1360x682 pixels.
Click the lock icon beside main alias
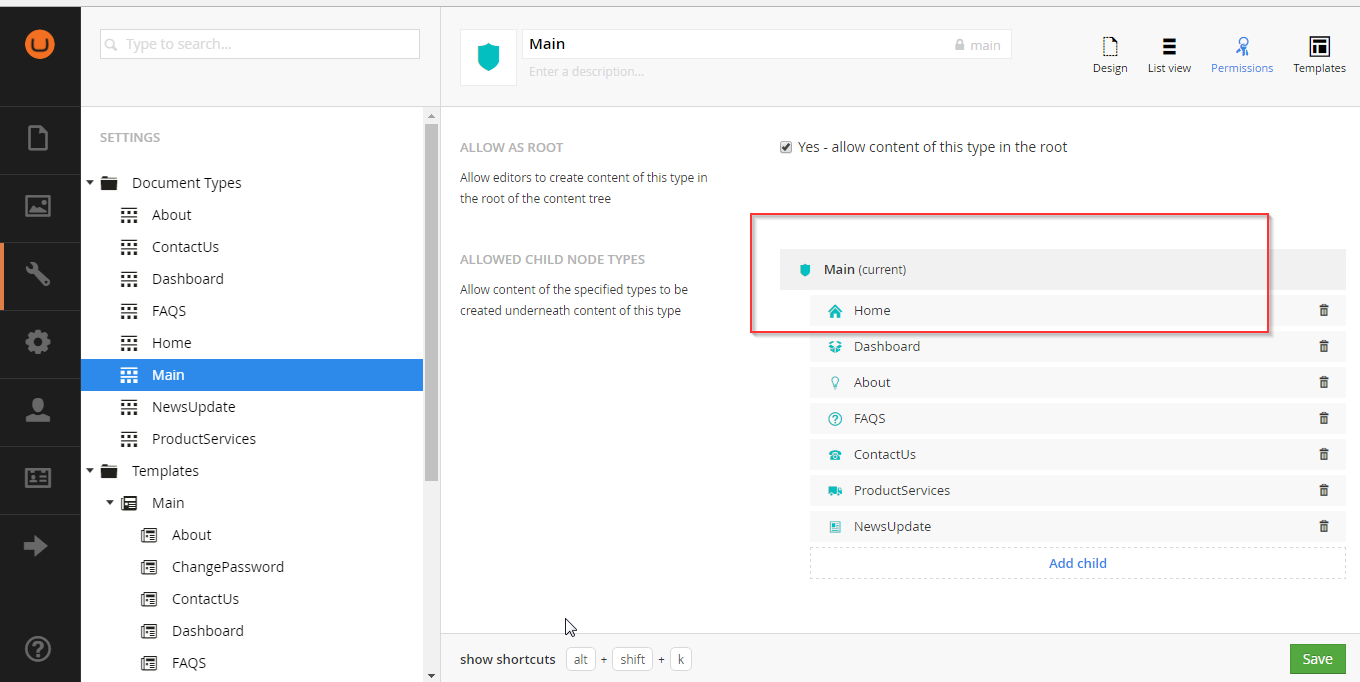point(960,45)
